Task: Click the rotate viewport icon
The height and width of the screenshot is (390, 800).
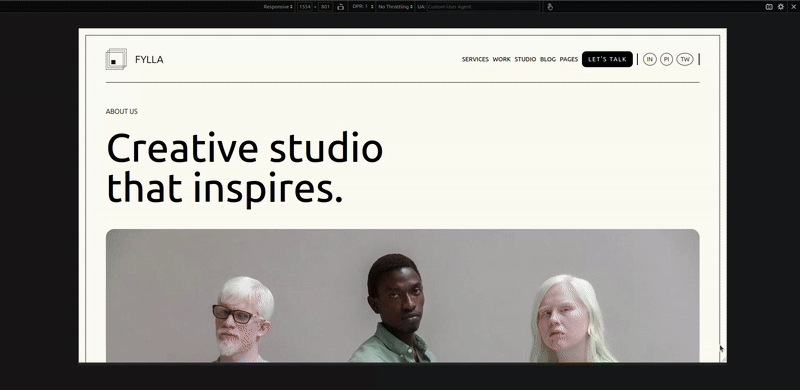Action: pos(340,7)
